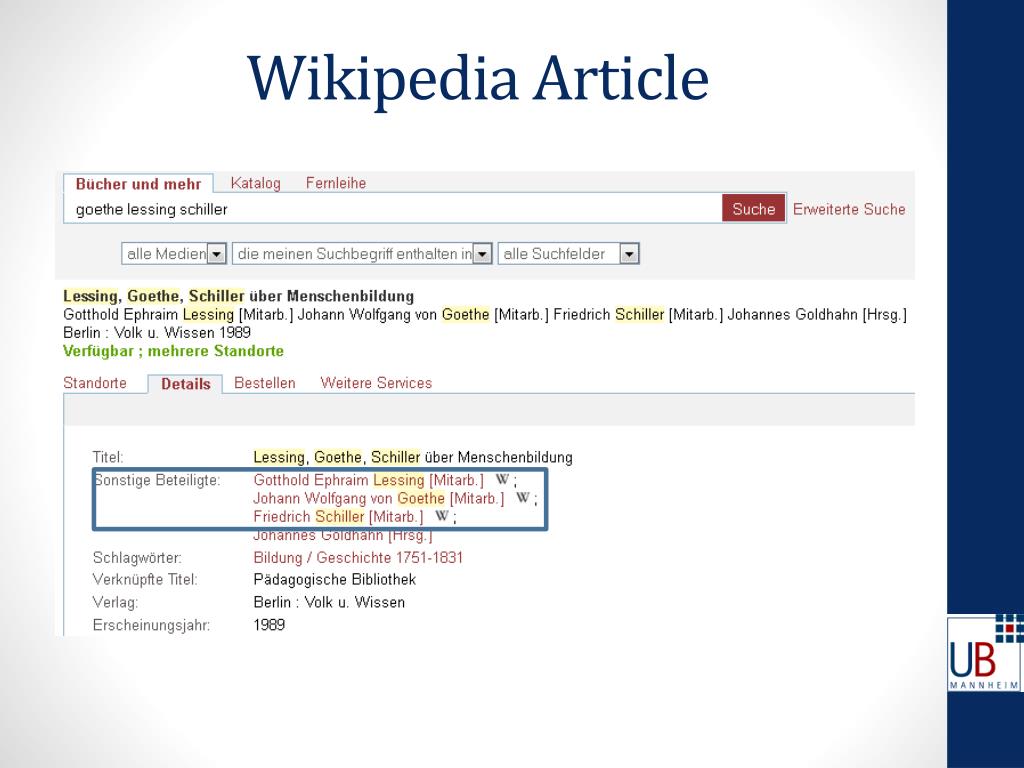Click the 'Verknüpfte Titel:' label
Image resolution: width=1024 pixels, height=768 pixels.
point(145,579)
